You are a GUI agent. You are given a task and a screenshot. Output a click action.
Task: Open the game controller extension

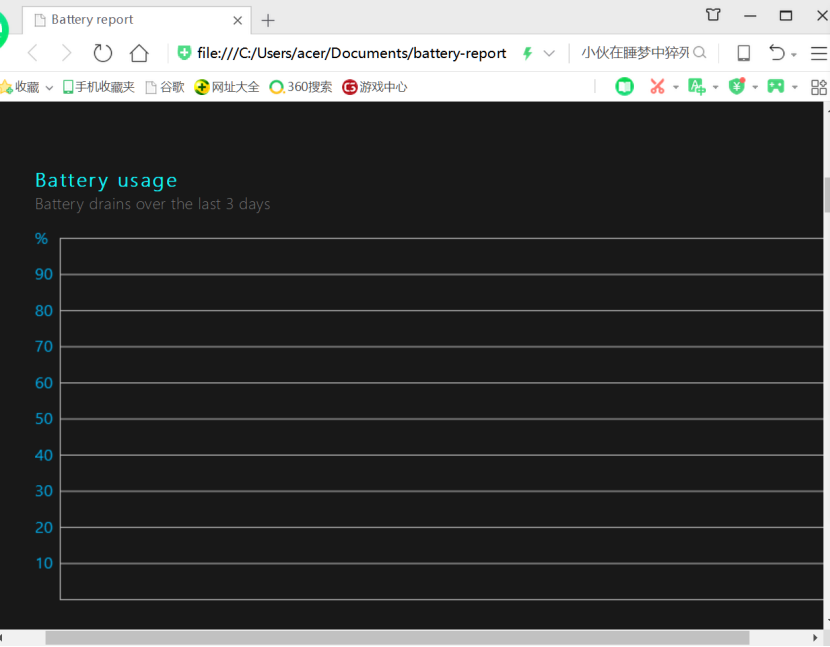(x=775, y=87)
